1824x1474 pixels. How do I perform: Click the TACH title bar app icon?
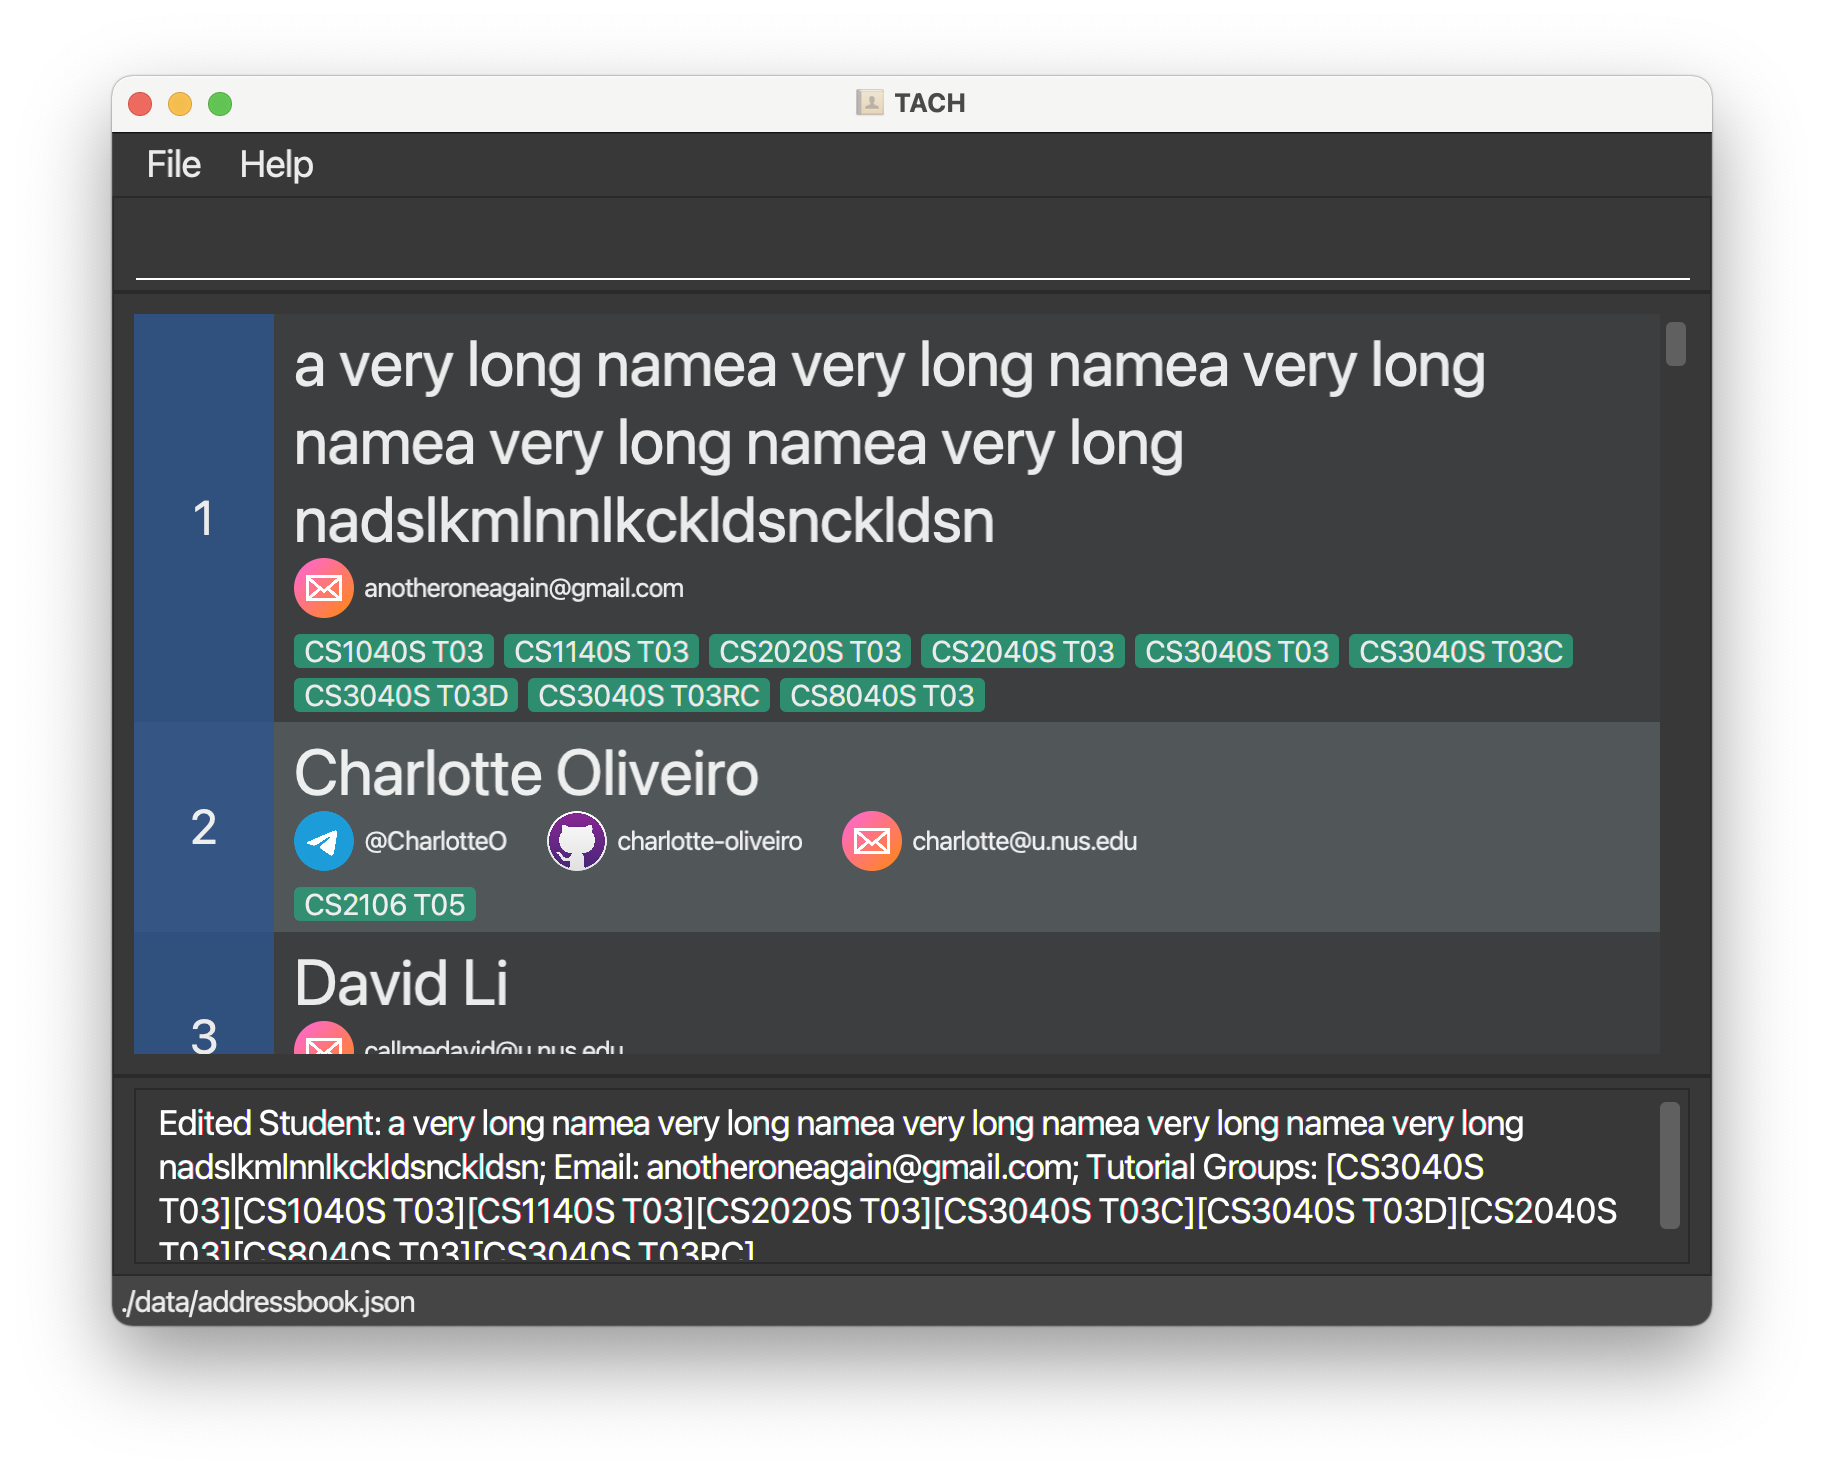[869, 103]
